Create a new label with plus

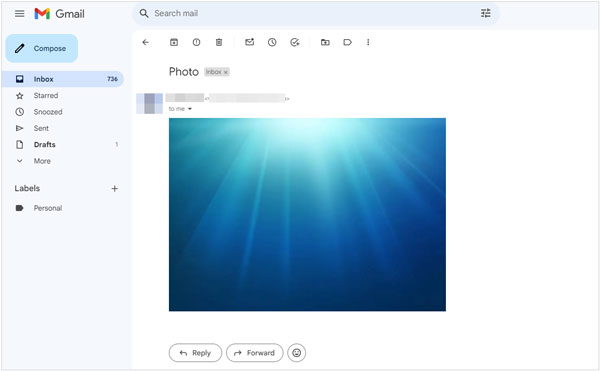click(x=114, y=189)
